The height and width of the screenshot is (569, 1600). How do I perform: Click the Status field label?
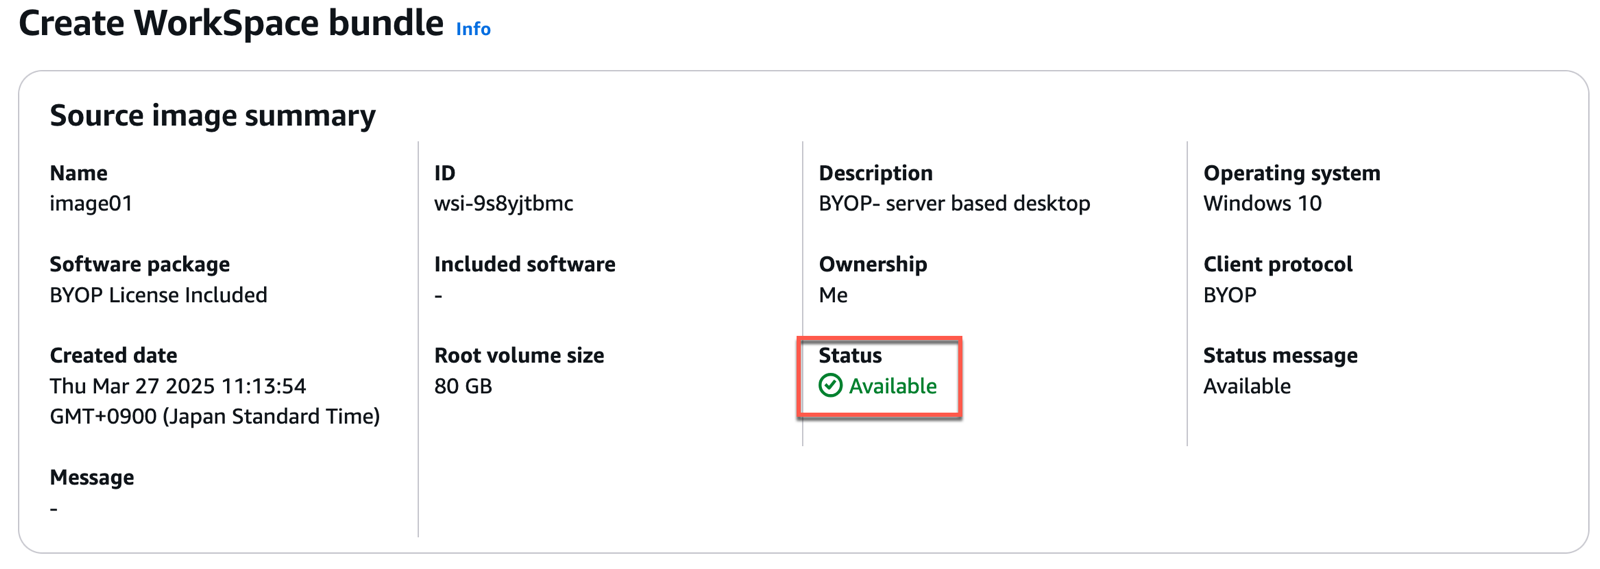point(850,355)
